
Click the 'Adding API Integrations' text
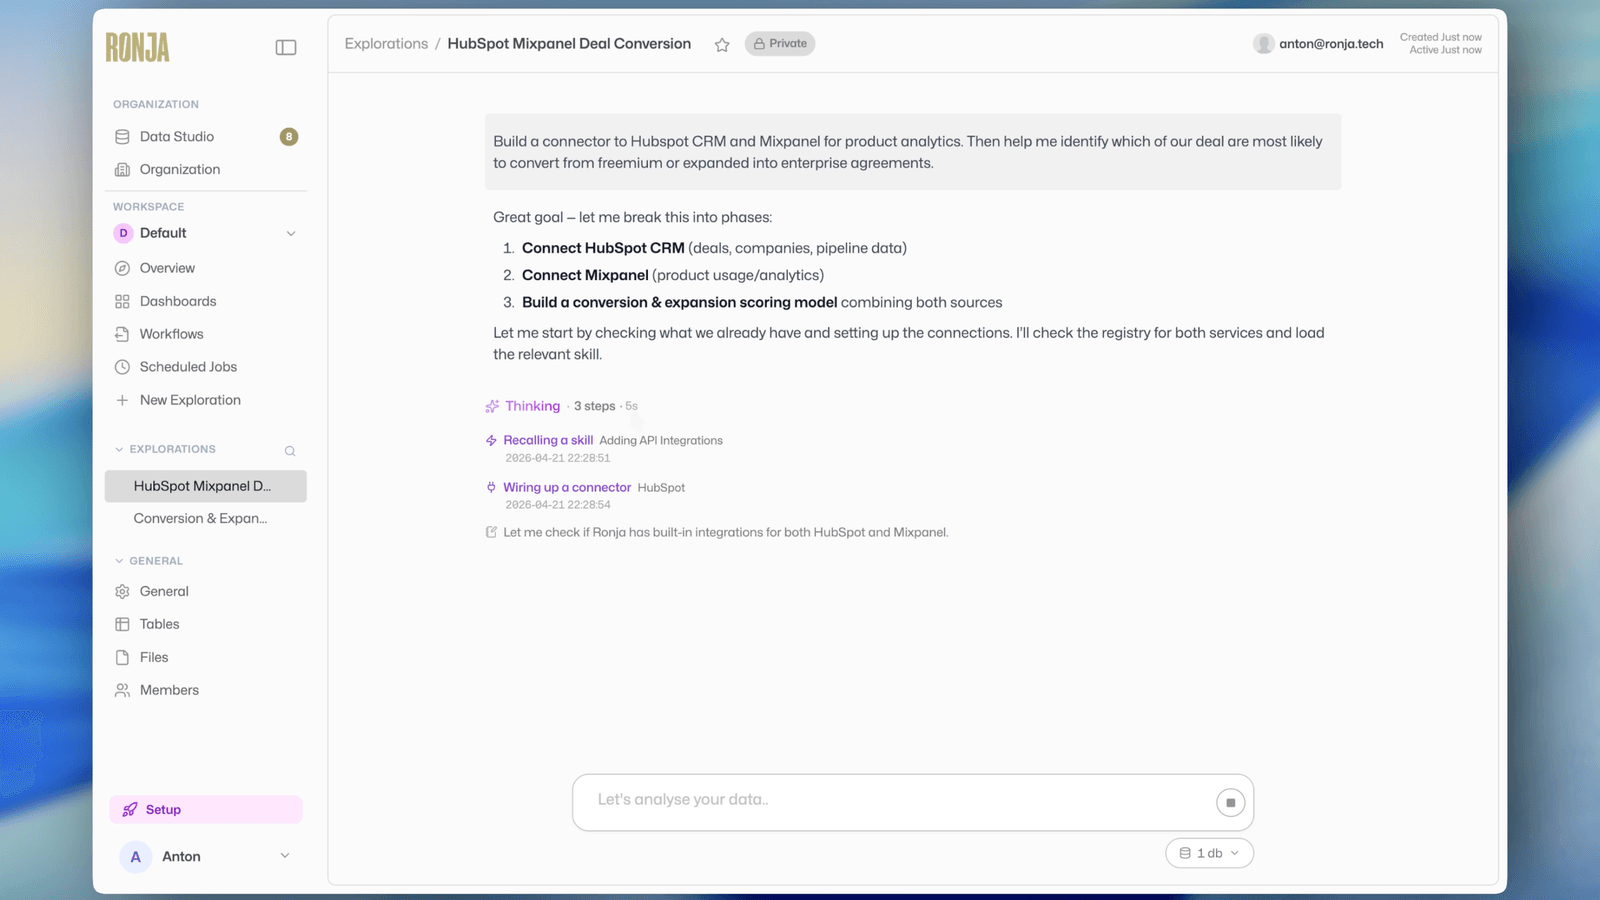click(661, 440)
